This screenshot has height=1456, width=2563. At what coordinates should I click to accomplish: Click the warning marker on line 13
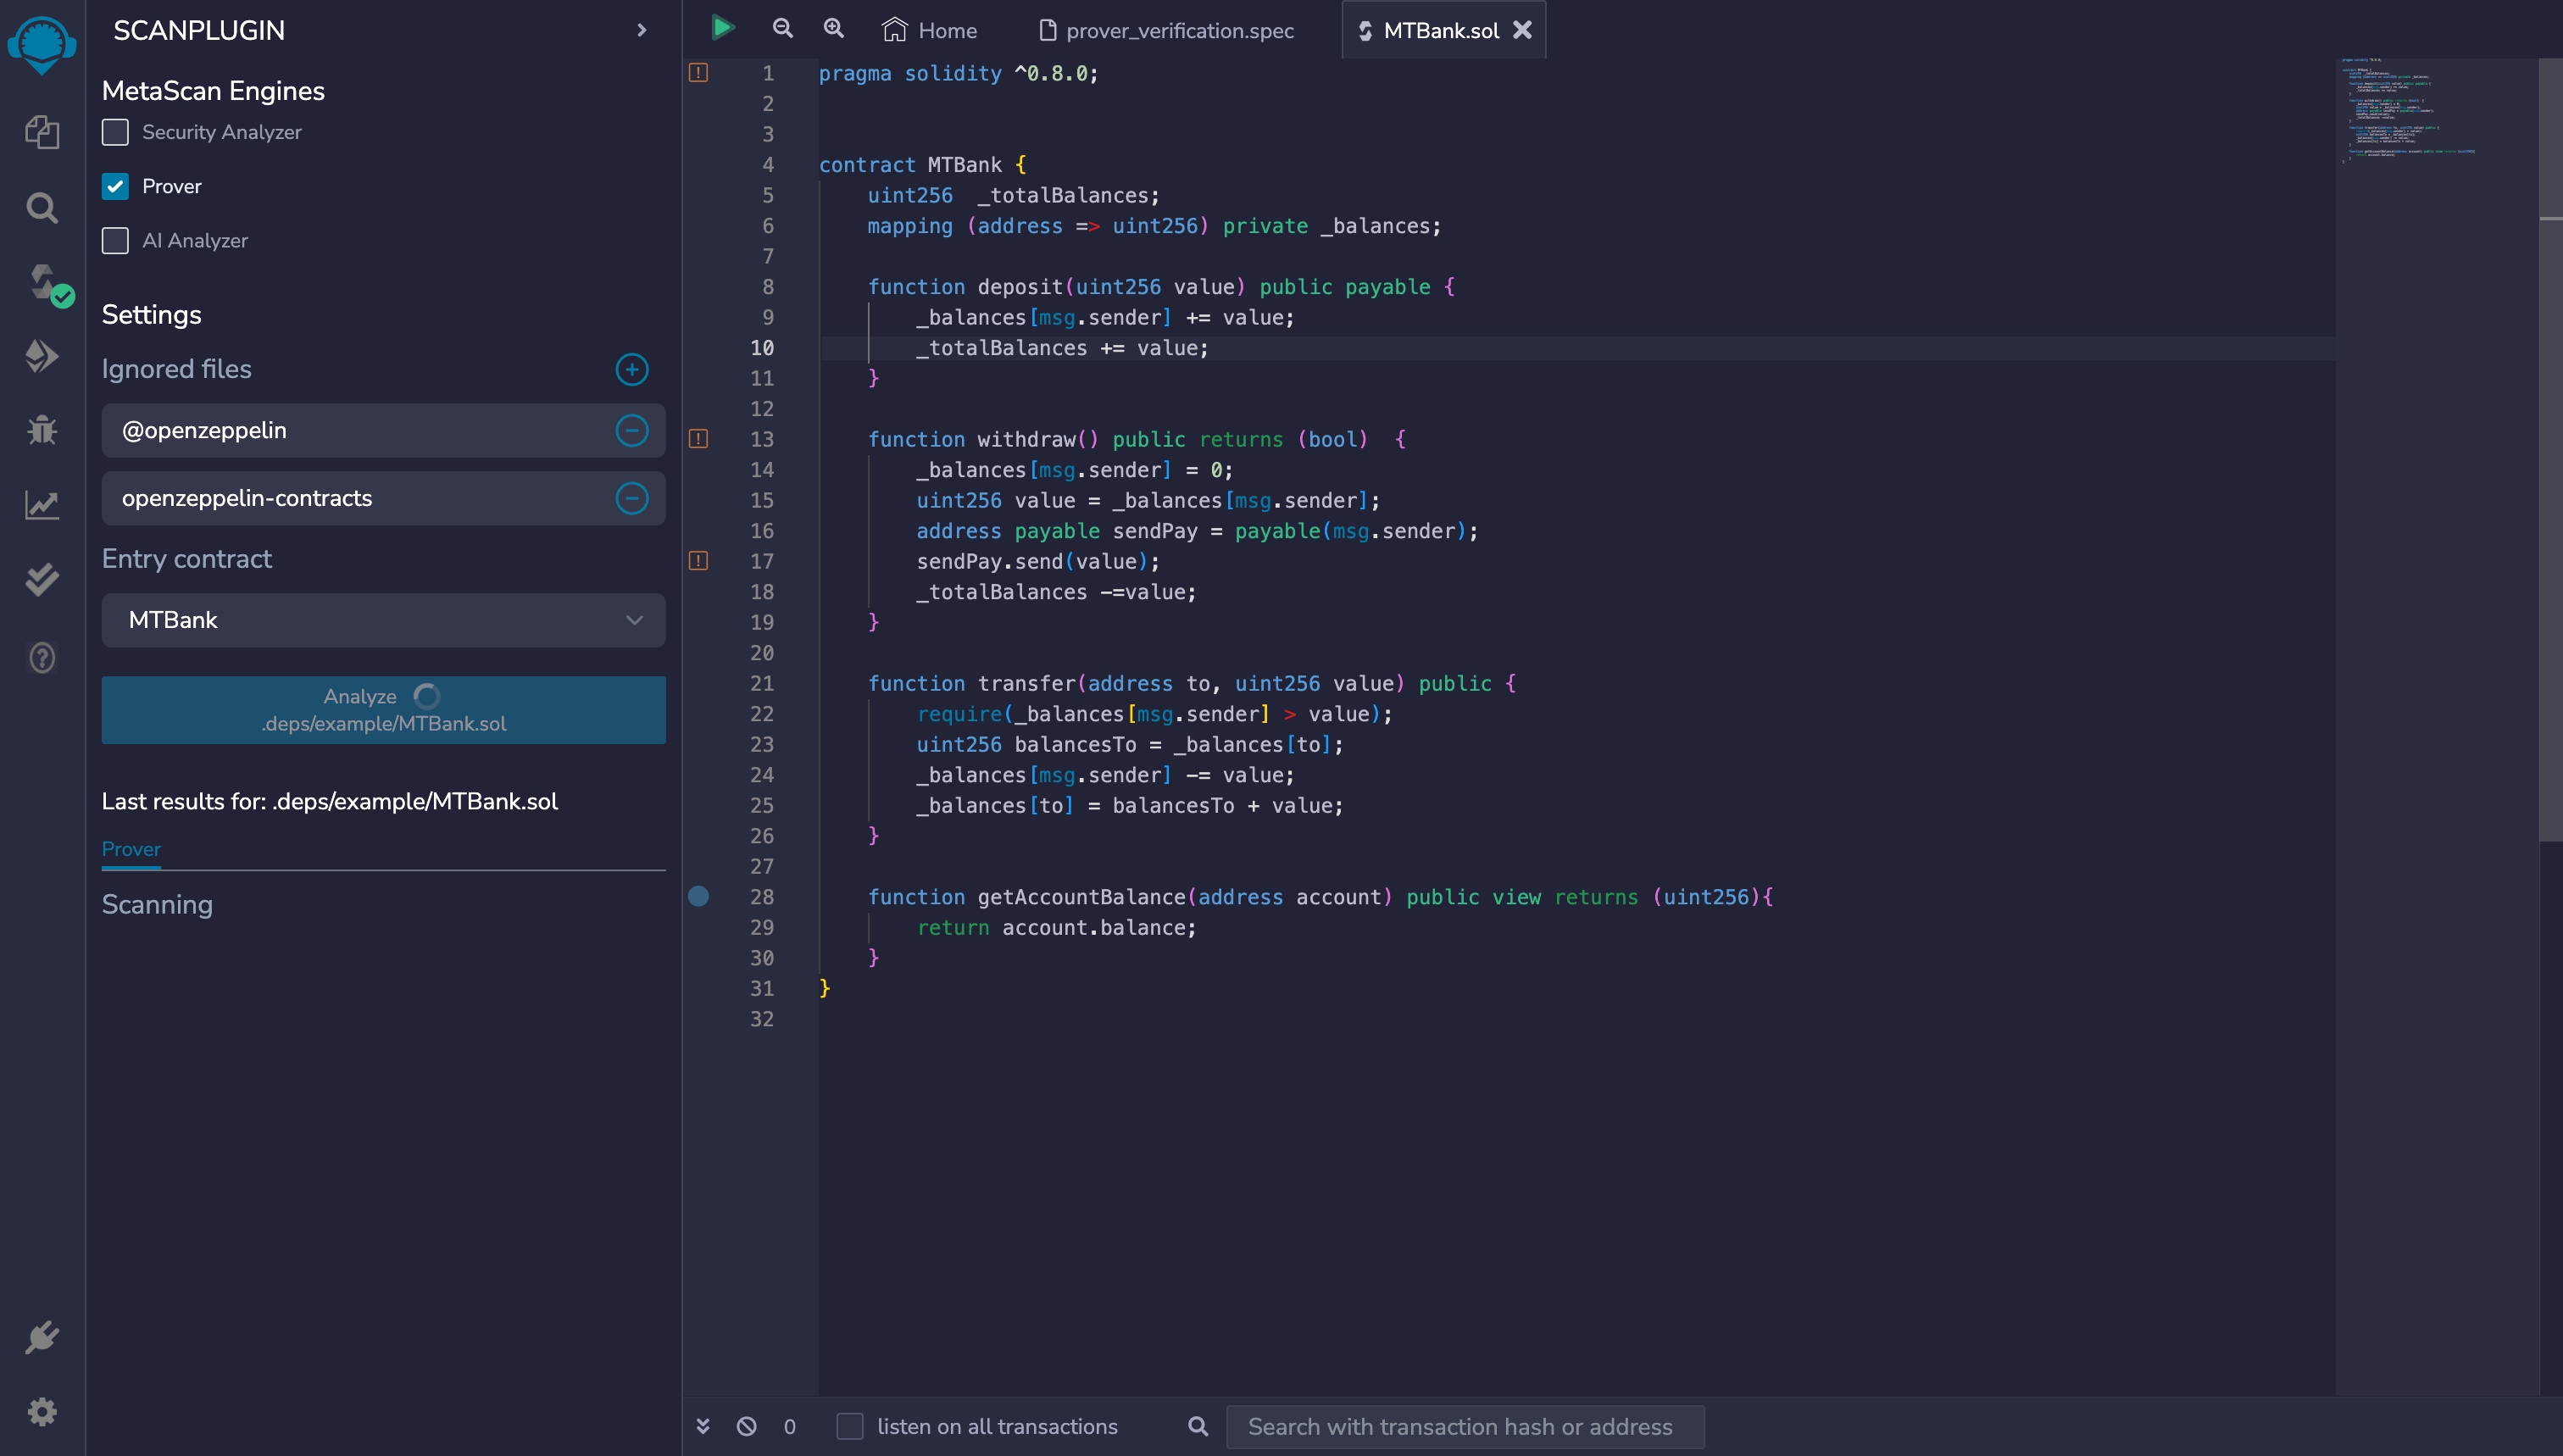(x=699, y=439)
